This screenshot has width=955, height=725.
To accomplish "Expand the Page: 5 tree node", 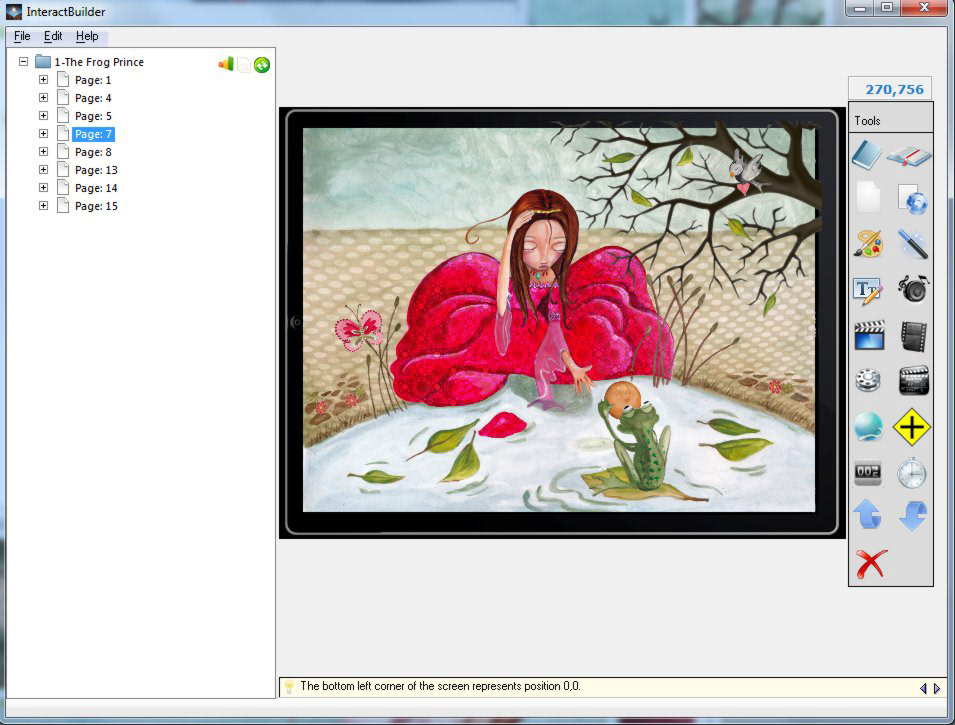I will tap(43, 116).
